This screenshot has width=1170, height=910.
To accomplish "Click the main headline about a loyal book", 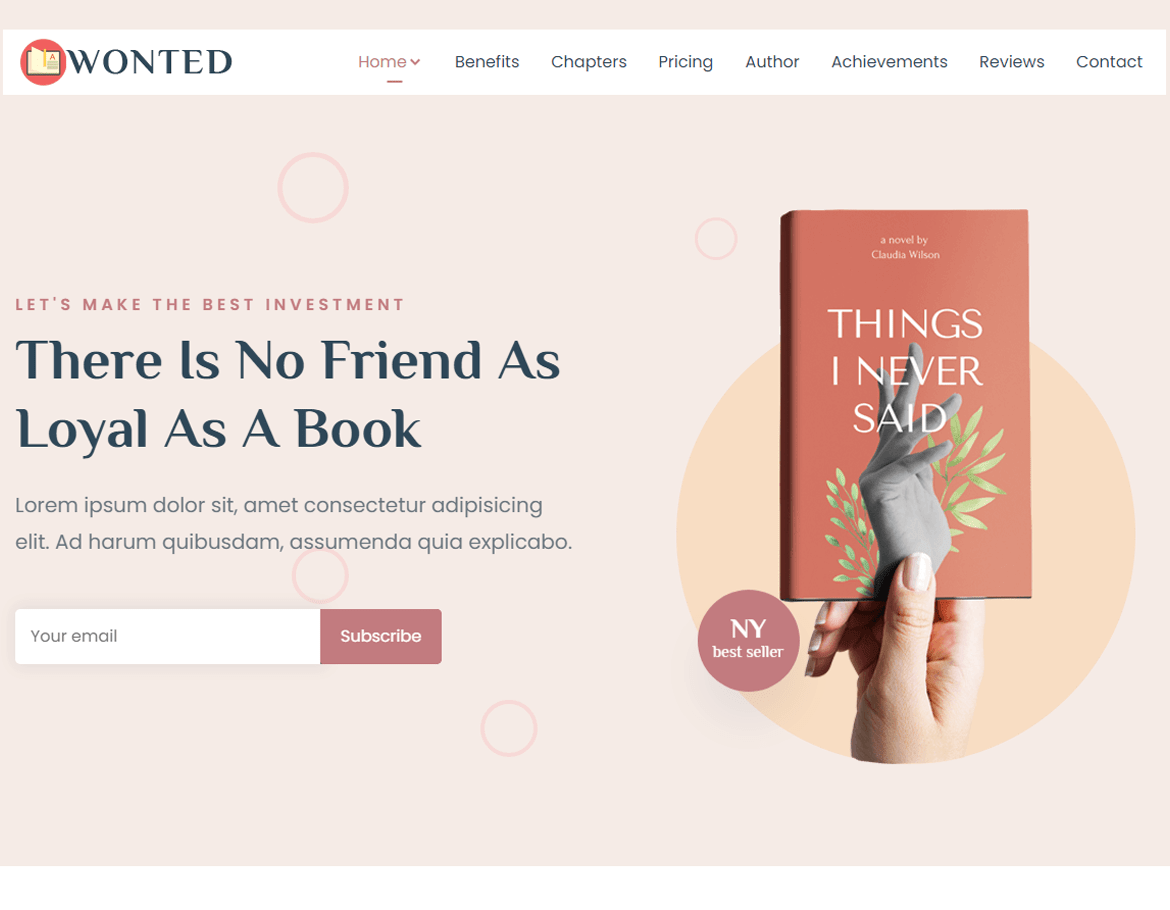I will pyautogui.click(x=287, y=394).
